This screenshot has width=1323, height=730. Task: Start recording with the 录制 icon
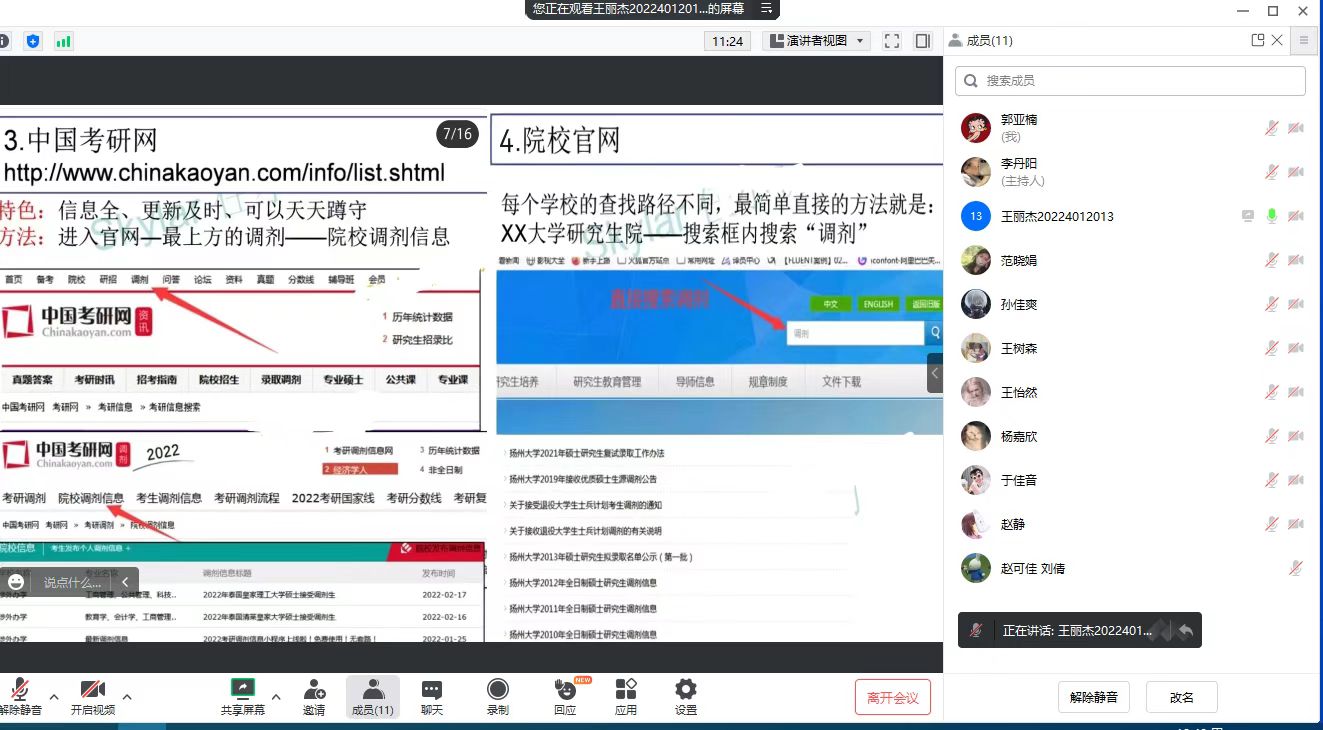click(497, 690)
